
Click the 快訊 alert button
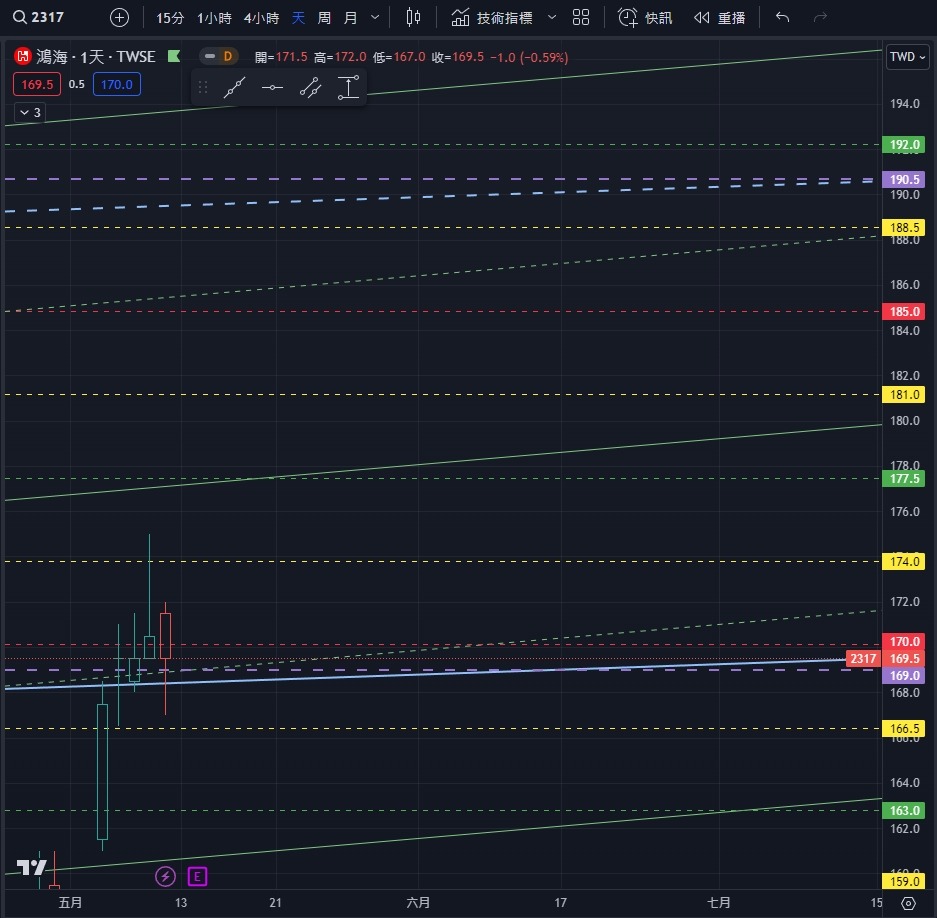pyautogui.click(x=645, y=18)
